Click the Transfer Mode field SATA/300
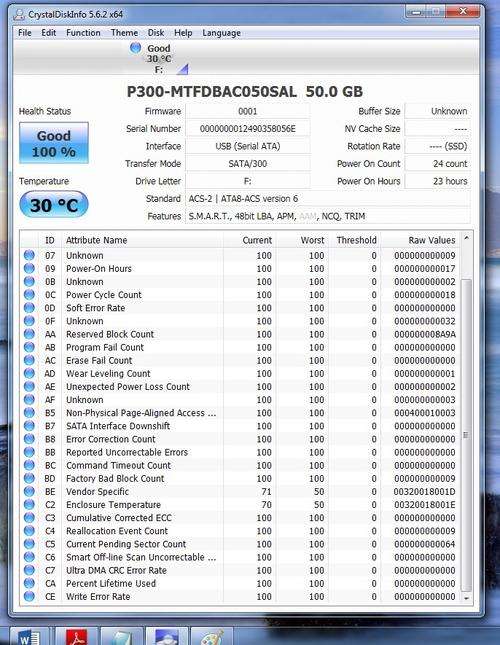 click(248, 164)
